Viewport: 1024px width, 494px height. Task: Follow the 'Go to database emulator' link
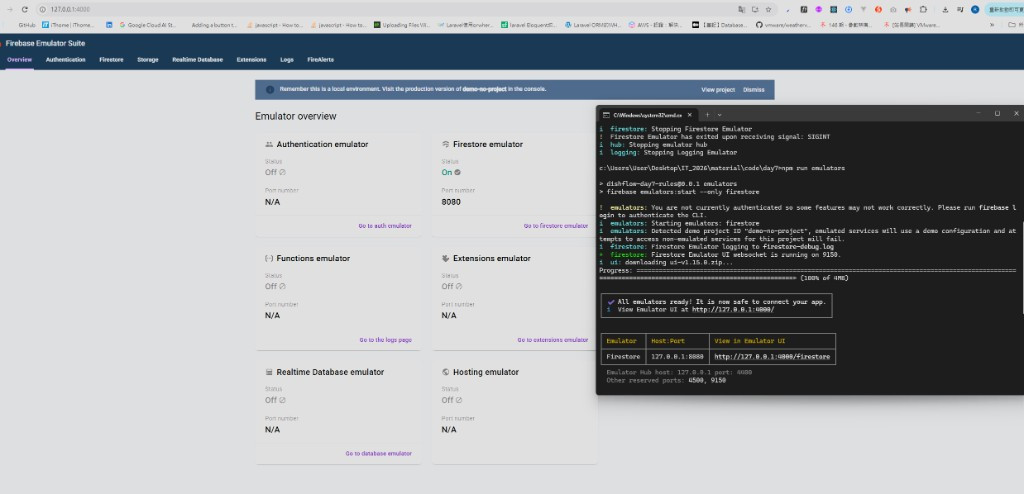pos(379,453)
